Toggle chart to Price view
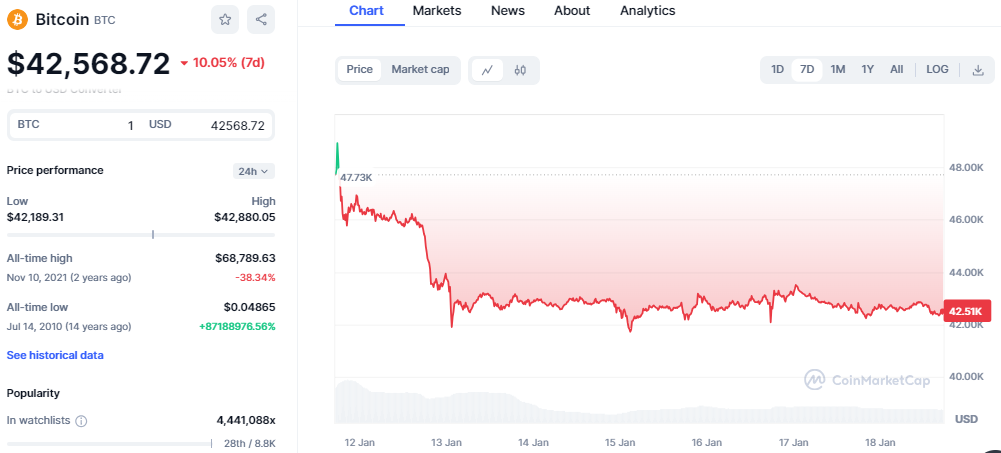1001x453 pixels. click(360, 69)
